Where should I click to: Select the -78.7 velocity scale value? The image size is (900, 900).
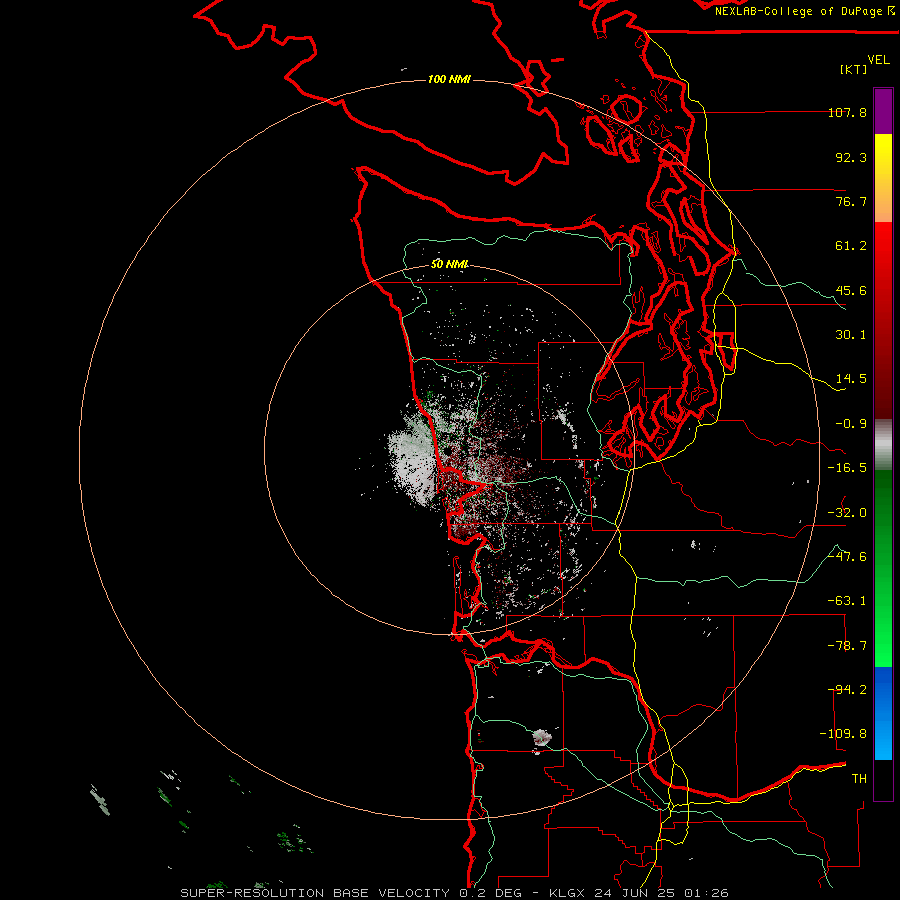[847, 646]
